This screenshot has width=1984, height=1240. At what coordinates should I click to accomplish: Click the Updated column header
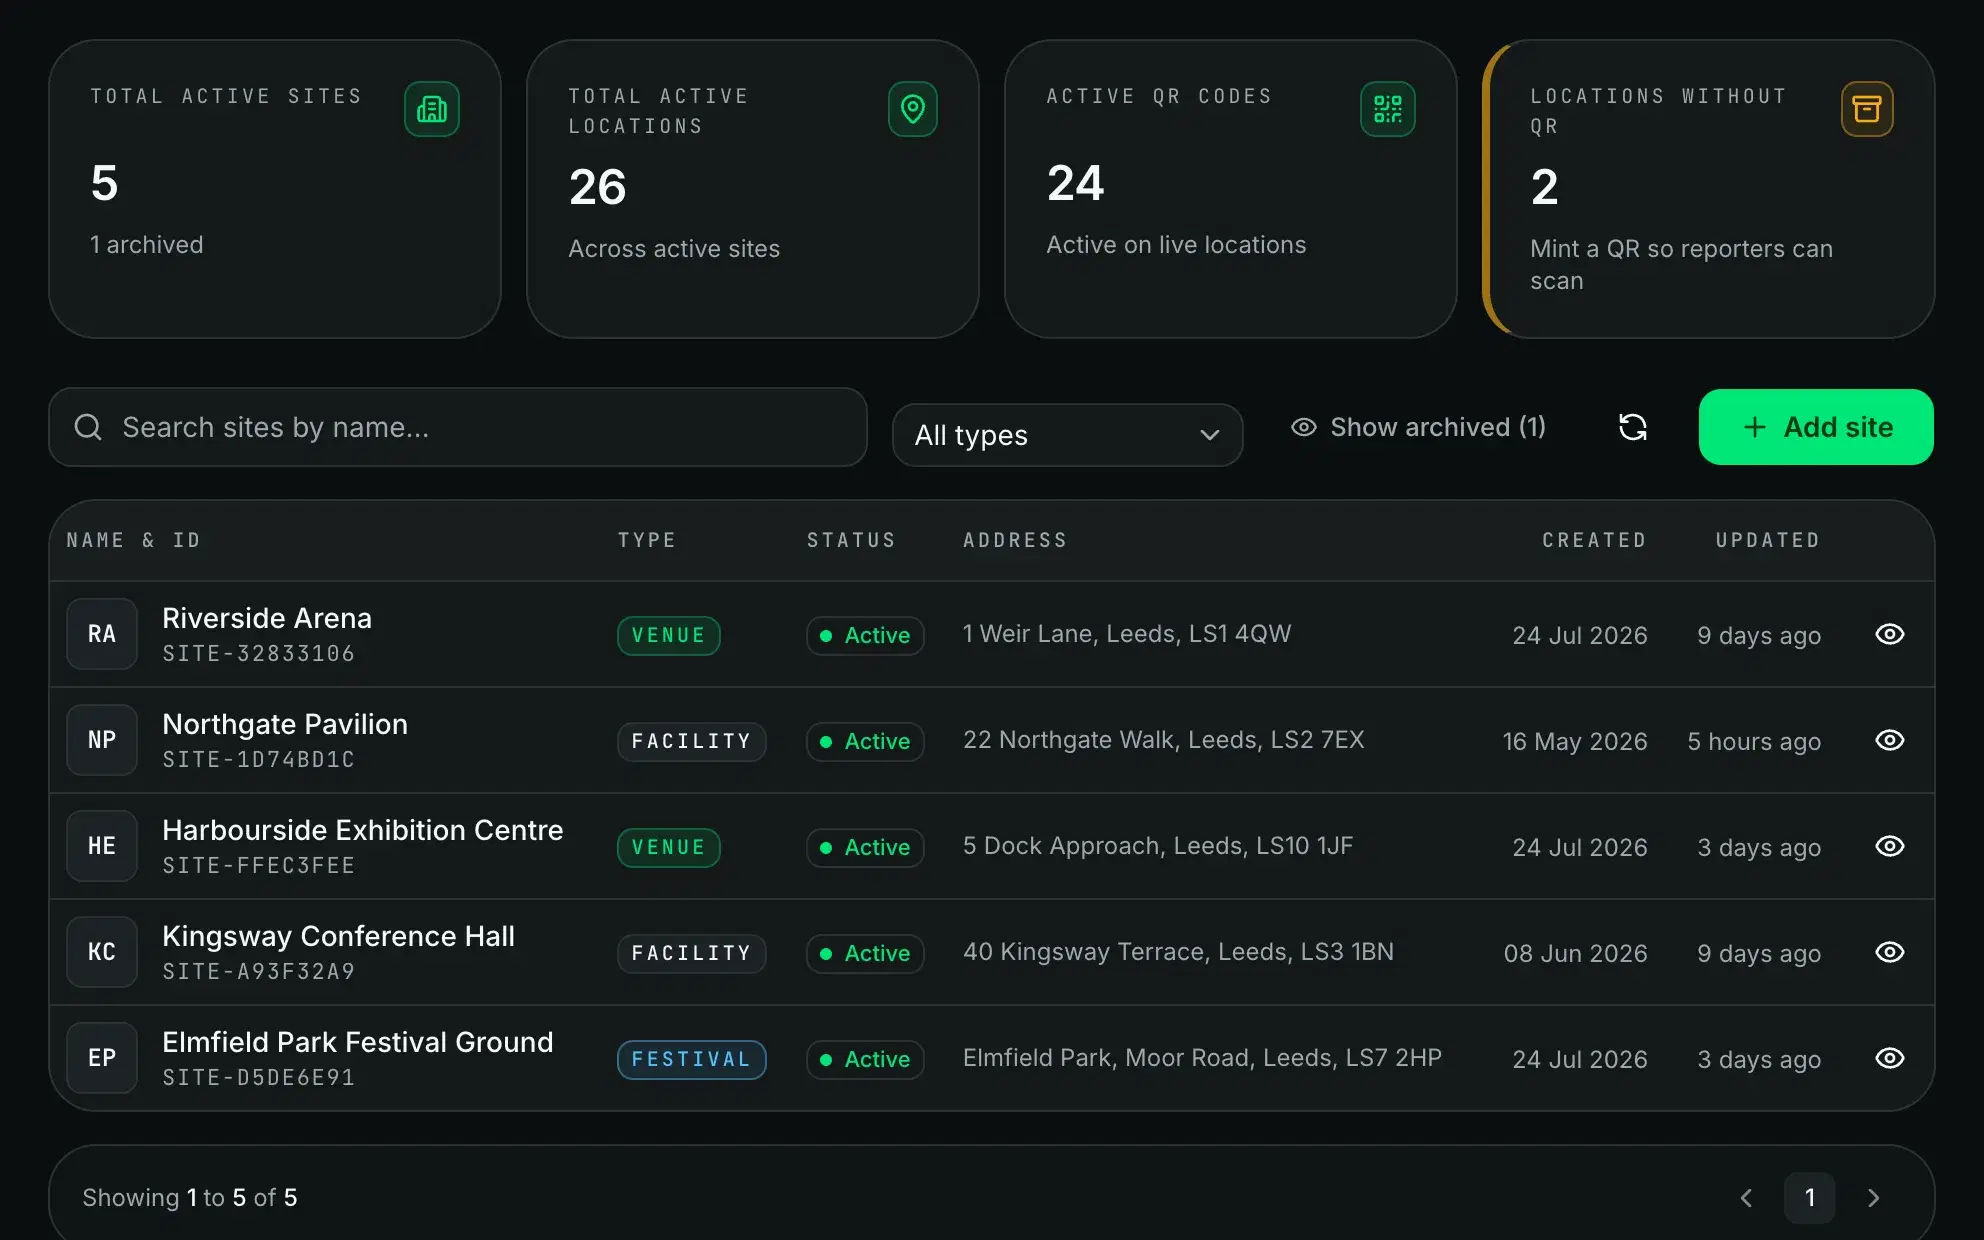tap(1768, 540)
